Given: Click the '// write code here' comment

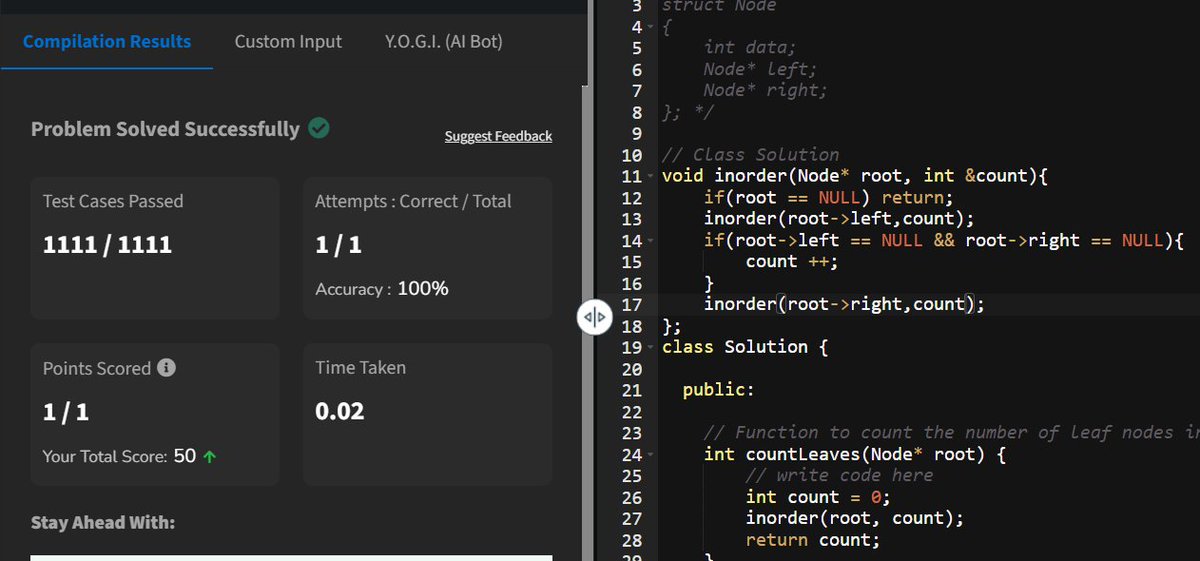Looking at the screenshot, I should click(840, 475).
